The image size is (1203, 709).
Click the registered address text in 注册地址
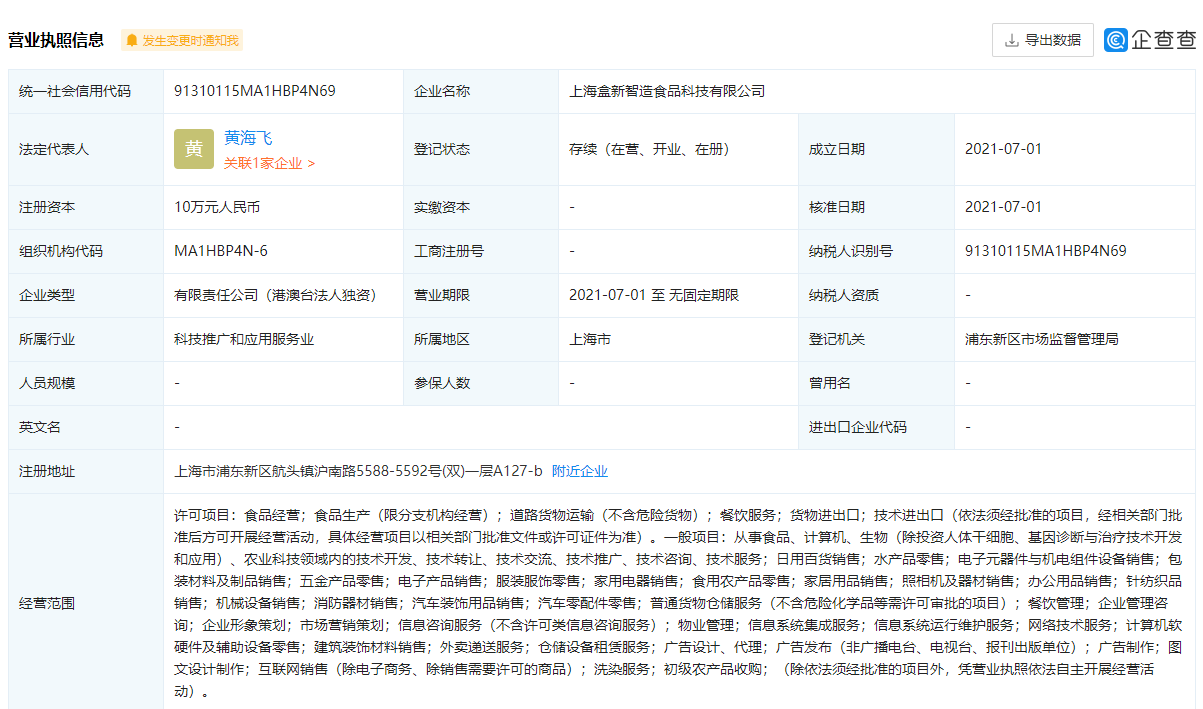(358, 471)
